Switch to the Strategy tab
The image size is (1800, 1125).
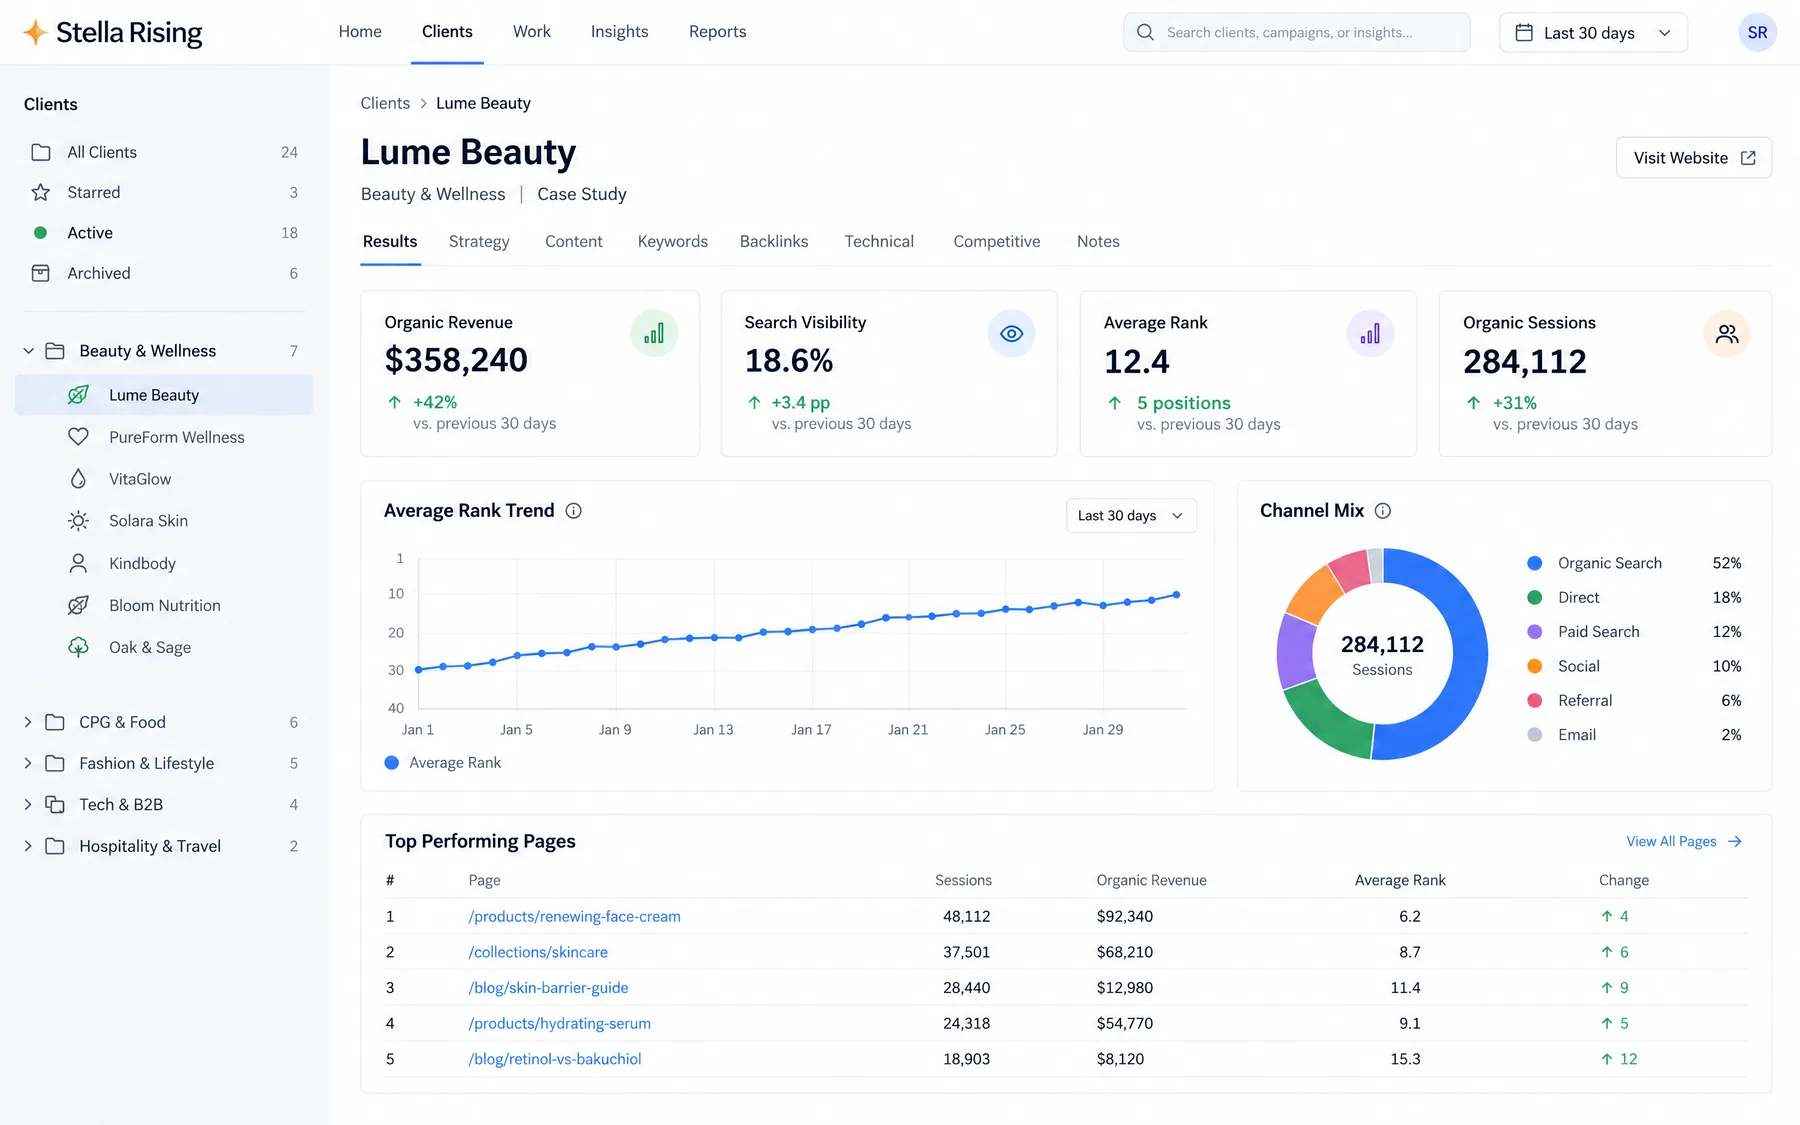(479, 242)
